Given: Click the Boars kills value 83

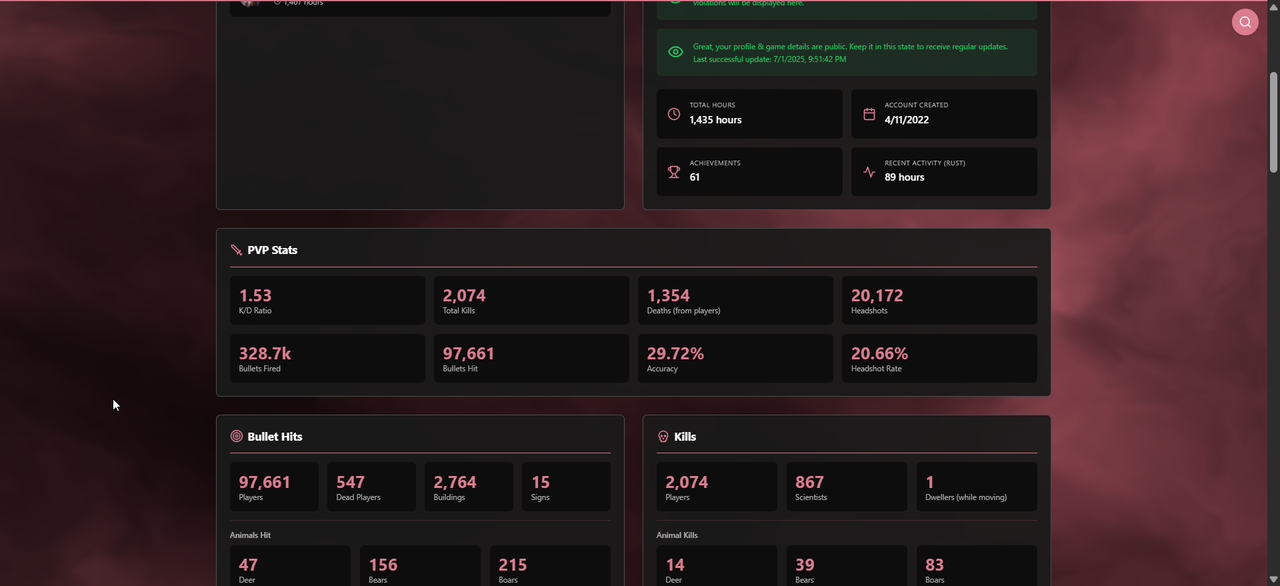Looking at the screenshot, I should [935, 565].
